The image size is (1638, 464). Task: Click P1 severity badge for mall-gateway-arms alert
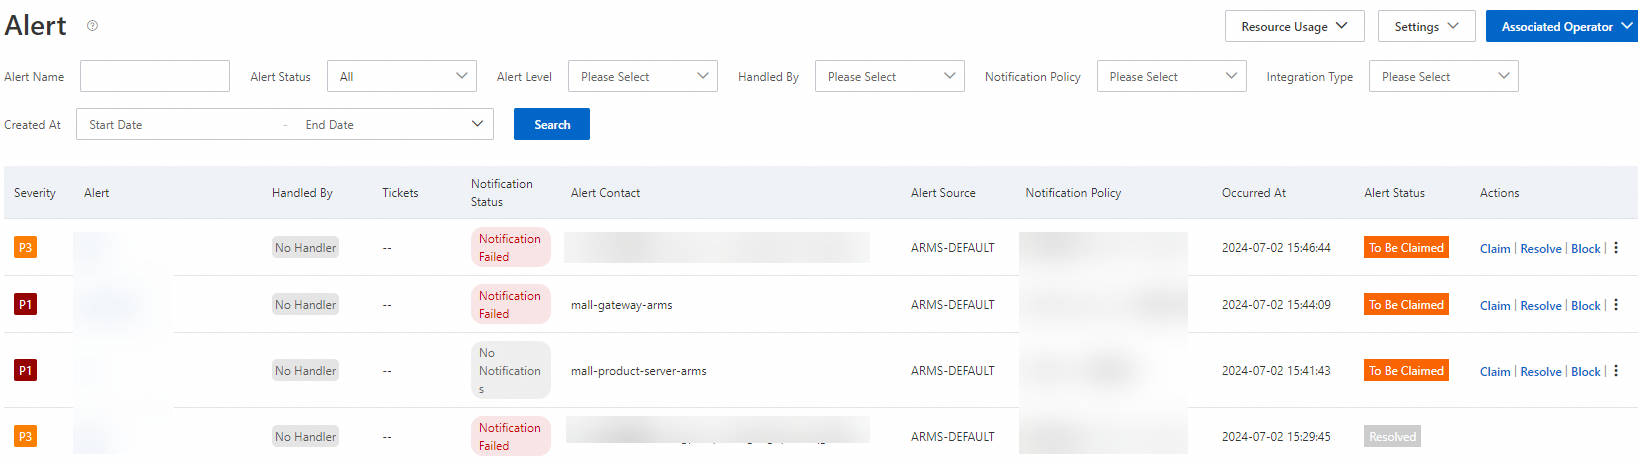pyautogui.click(x=25, y=305)
